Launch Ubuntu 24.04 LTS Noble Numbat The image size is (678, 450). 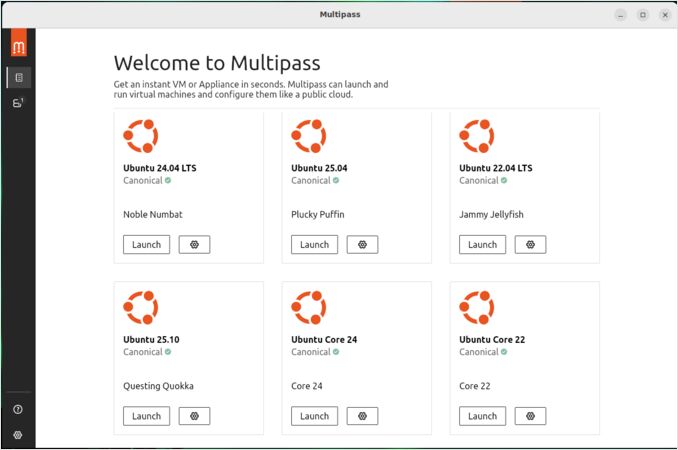click(146, 244)
